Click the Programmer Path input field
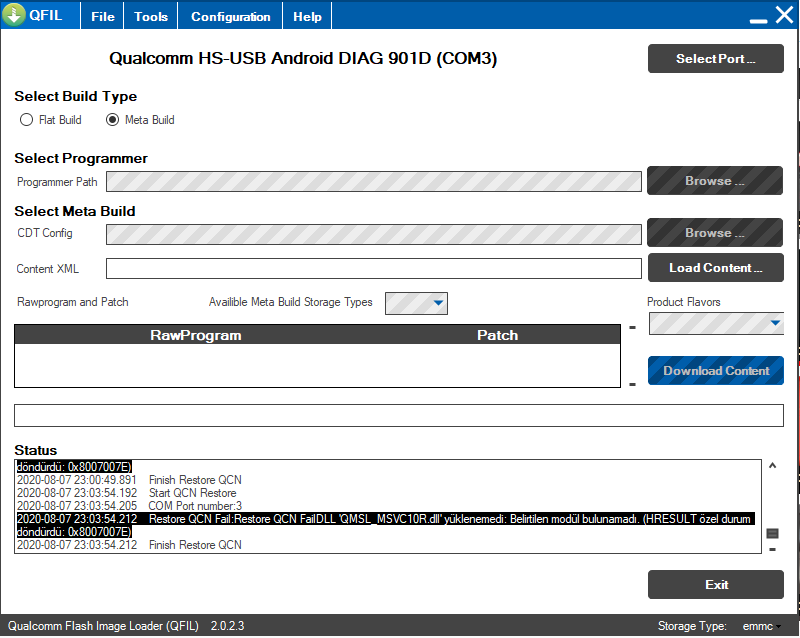800x638 pixels. point(373,182)
